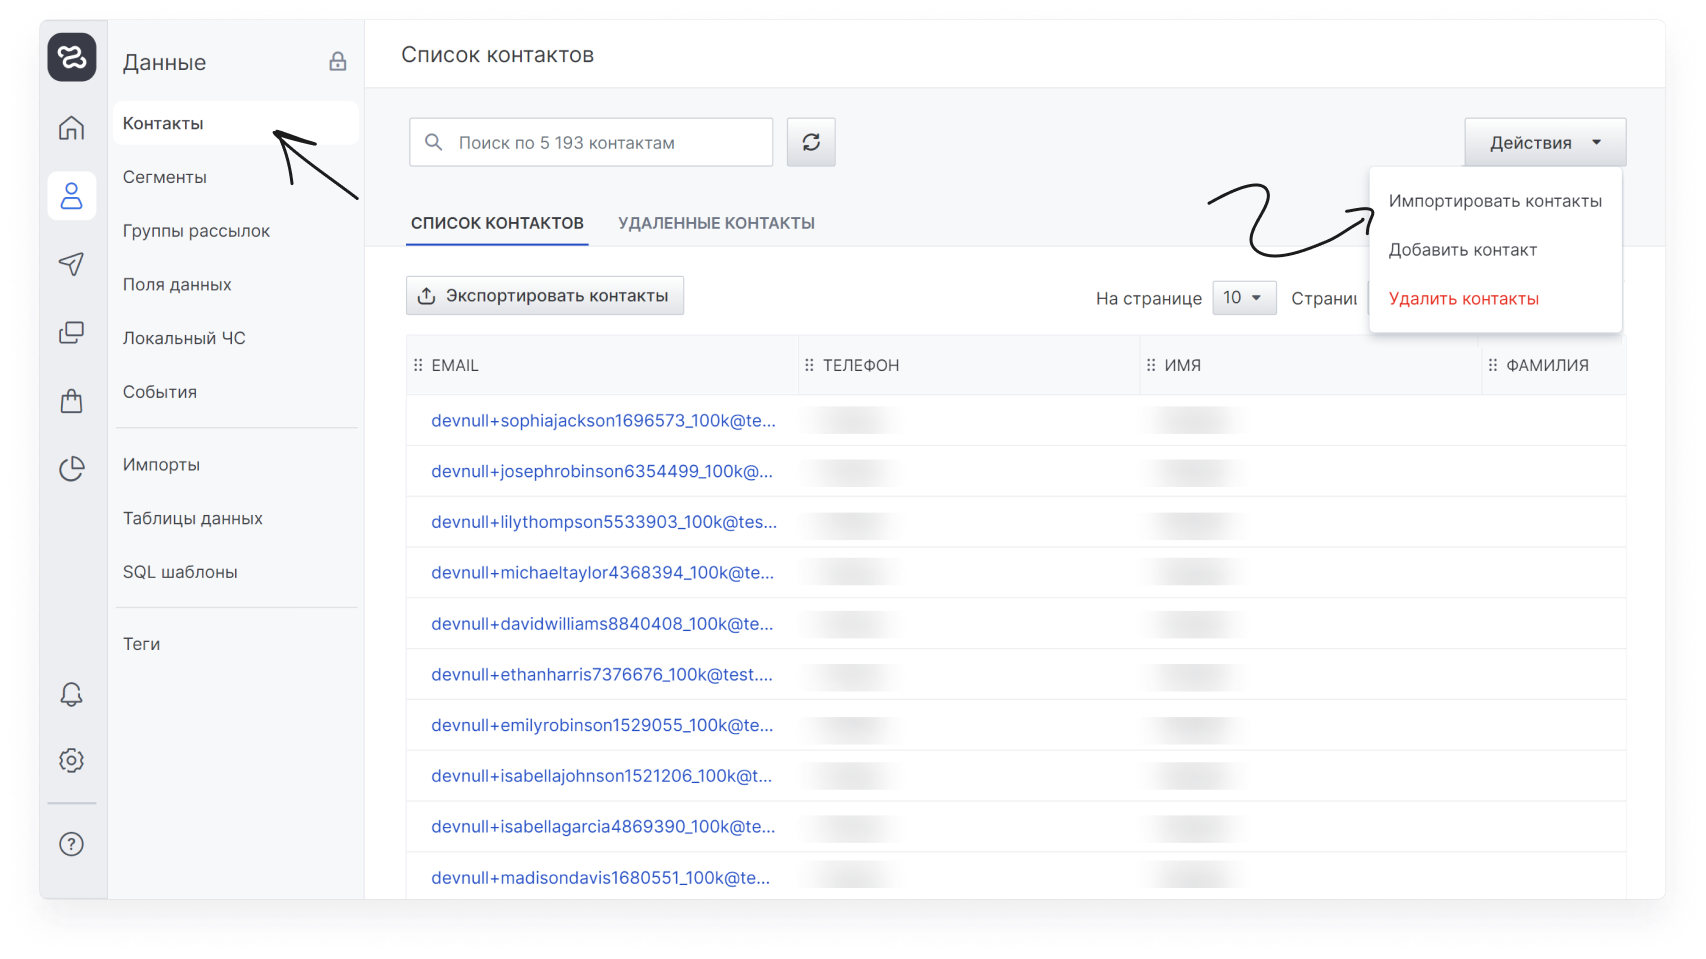Switch to УДАЛЕННЫЕ КОНТАКТЫ tab

716,223
